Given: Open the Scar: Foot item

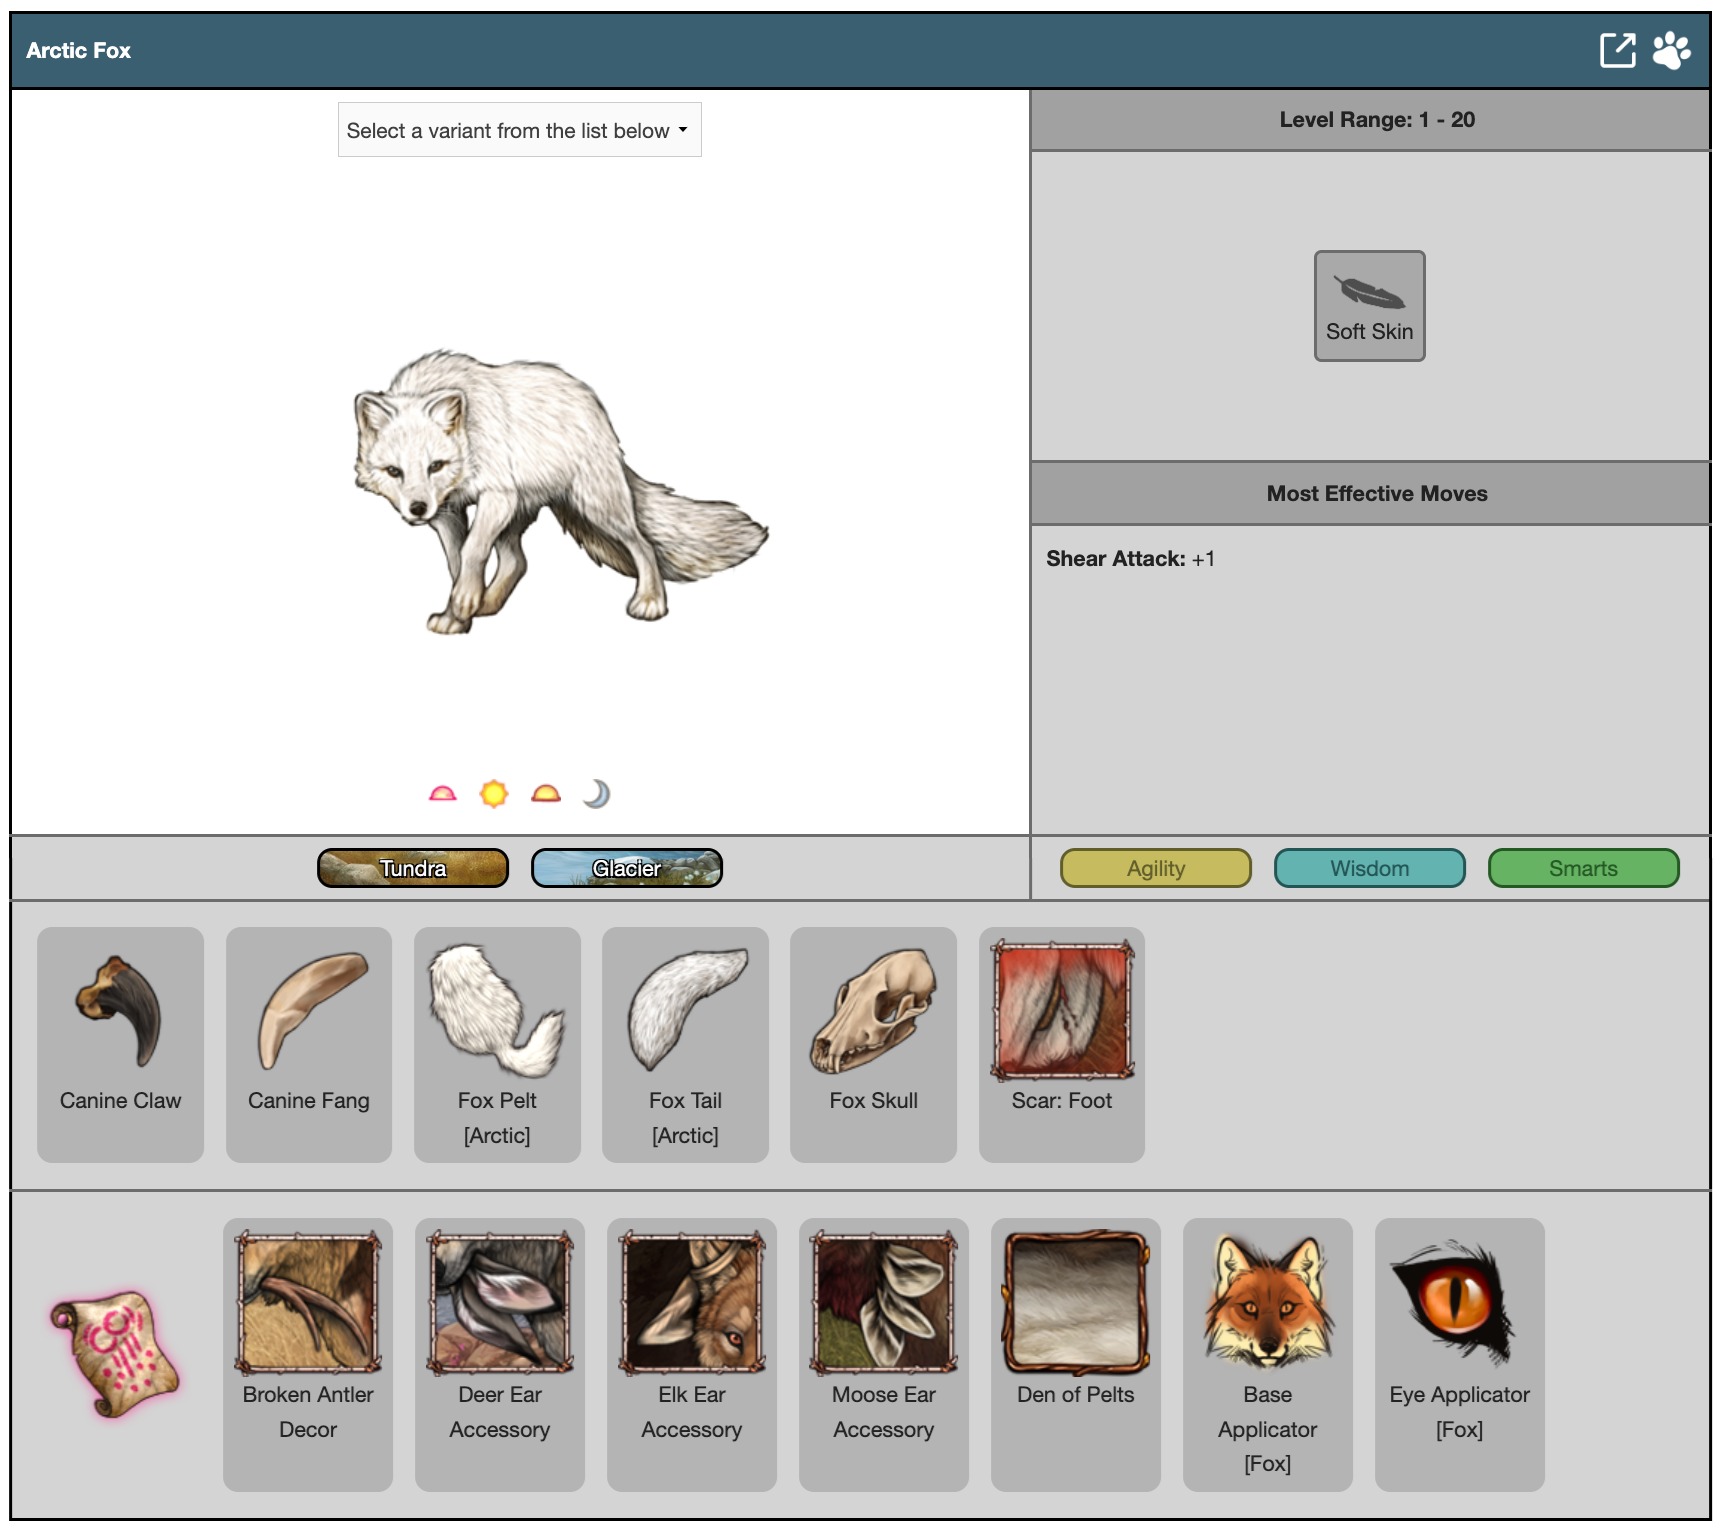Looking at the screenshot, I should coord(1061,1043).
